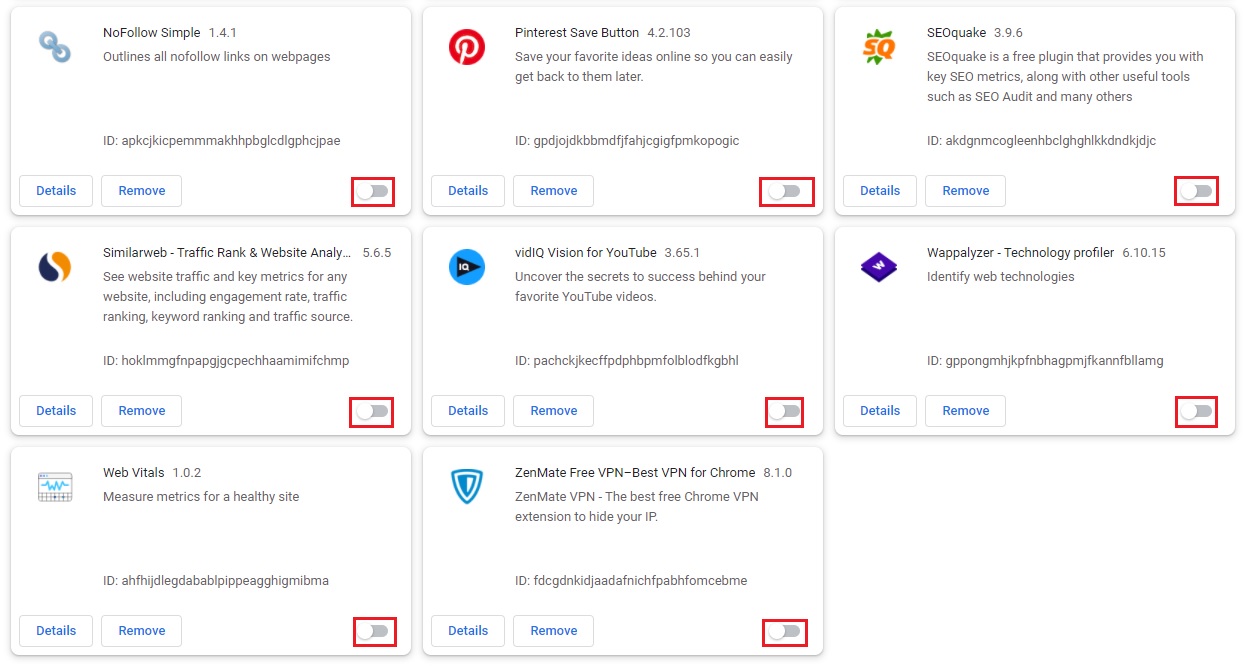Remove the SEOquake extension
This screenshot has height=668, width=1245.
(966, 191)
